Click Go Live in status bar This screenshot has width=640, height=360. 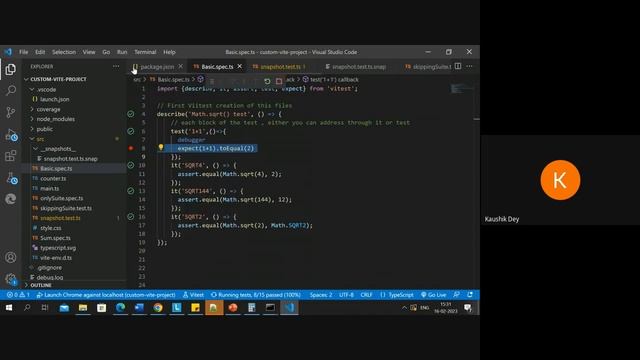pos(433,295)
